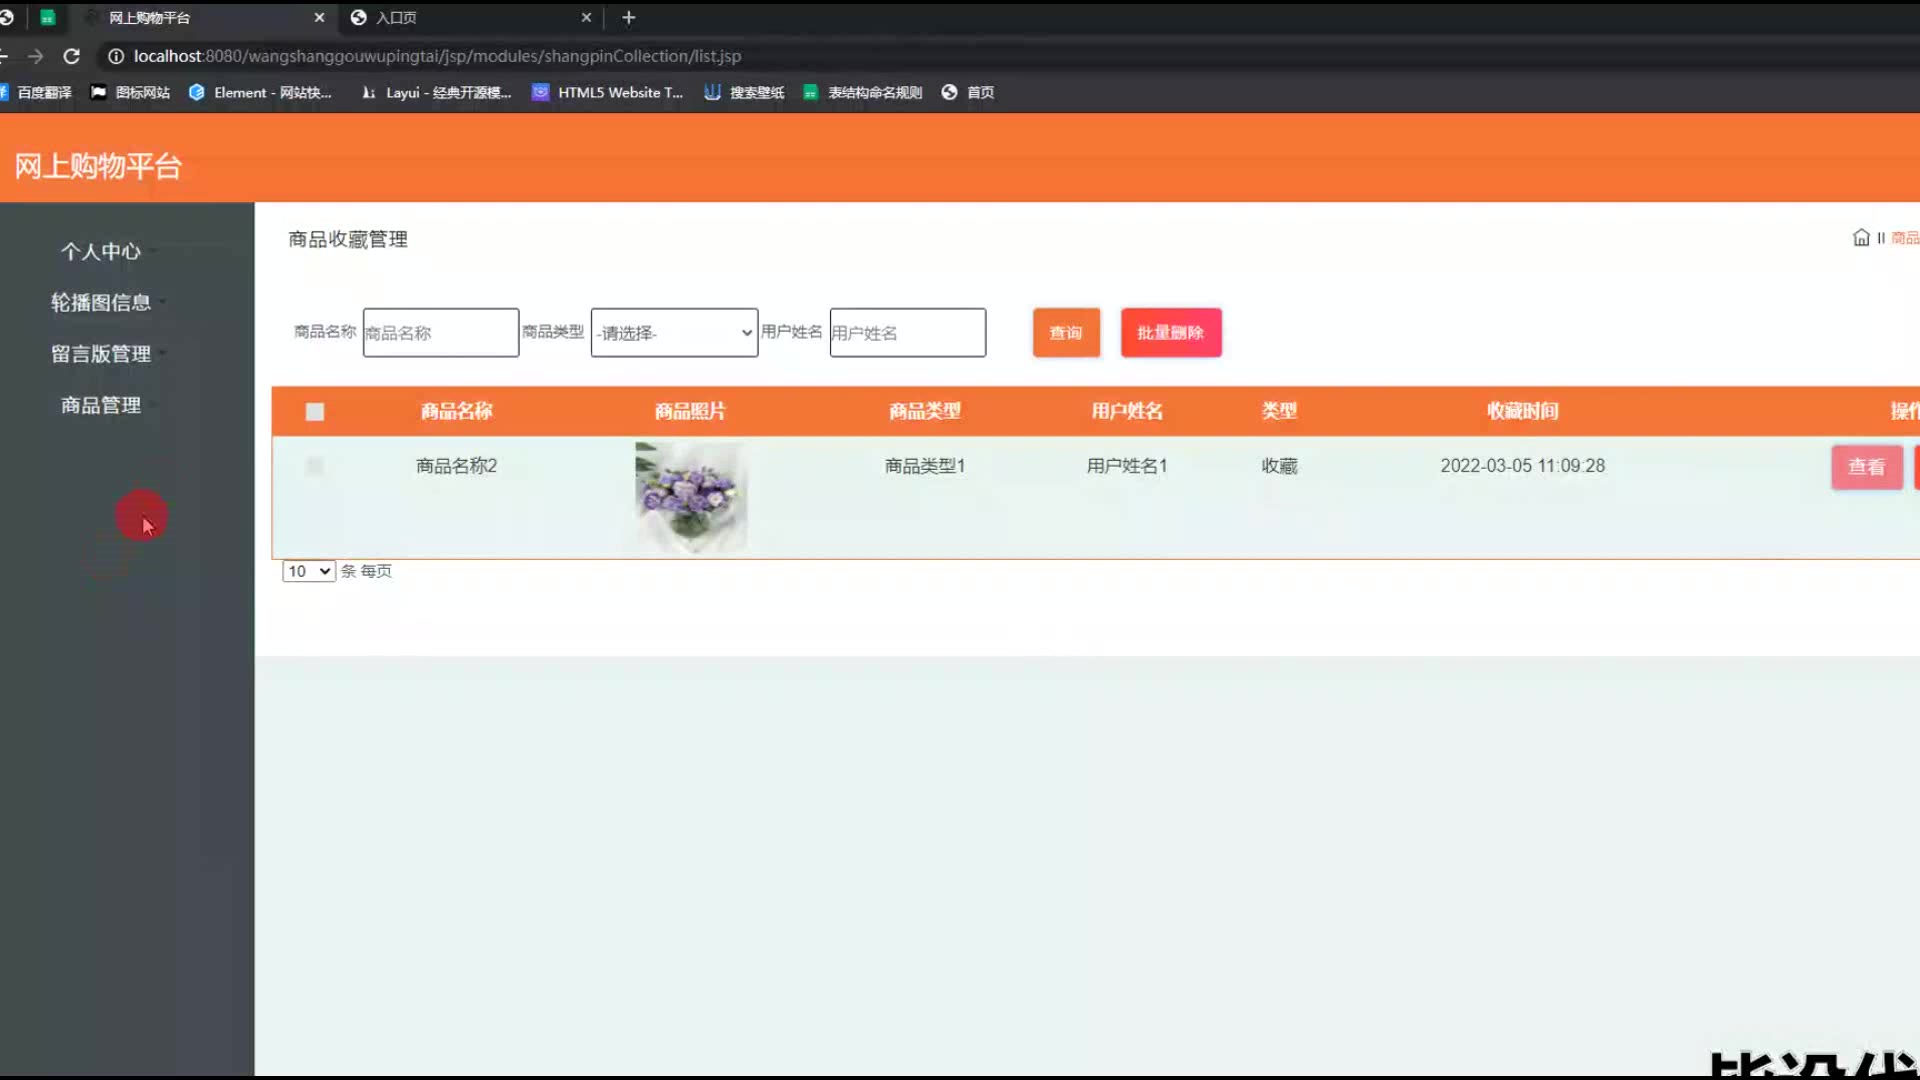Click the 用户姓名 column header
Viewport: 1920px width, 1080px height.
click(1127, 411)
